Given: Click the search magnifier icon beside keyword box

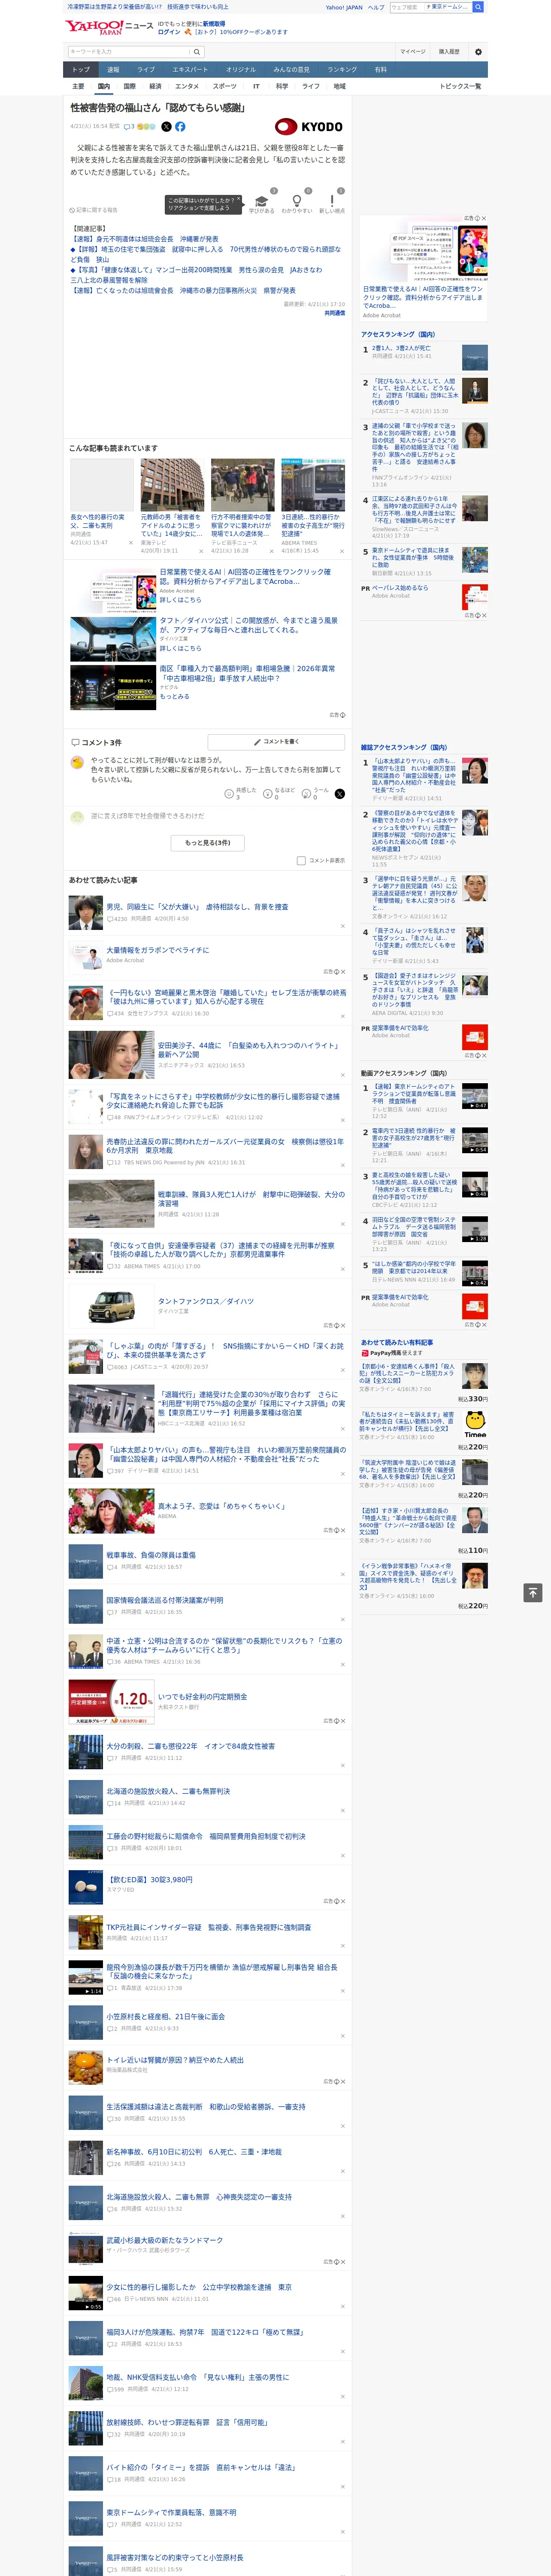Looking at the screenshot, I should [197, 52].
